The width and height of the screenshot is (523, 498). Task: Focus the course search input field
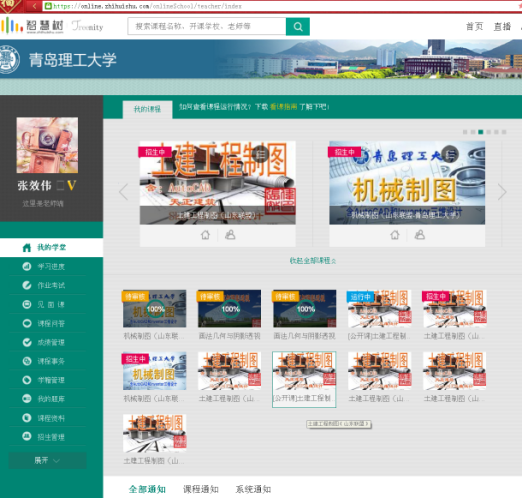pyautogui.click(x=207, y=26)
